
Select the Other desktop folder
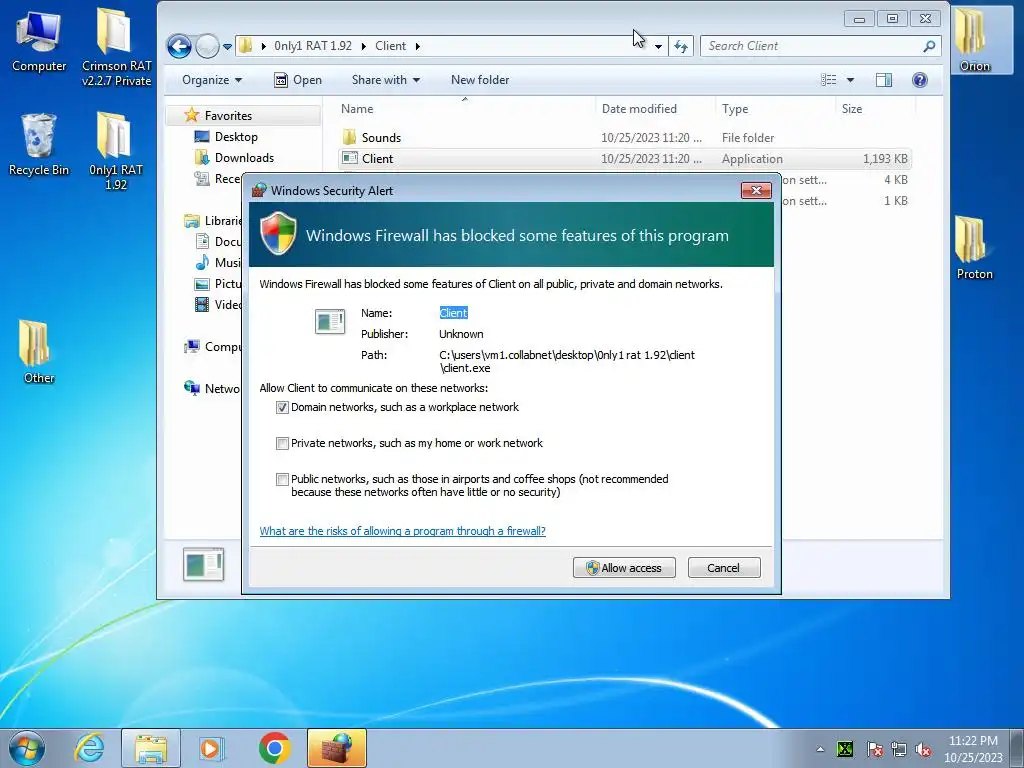39,352
